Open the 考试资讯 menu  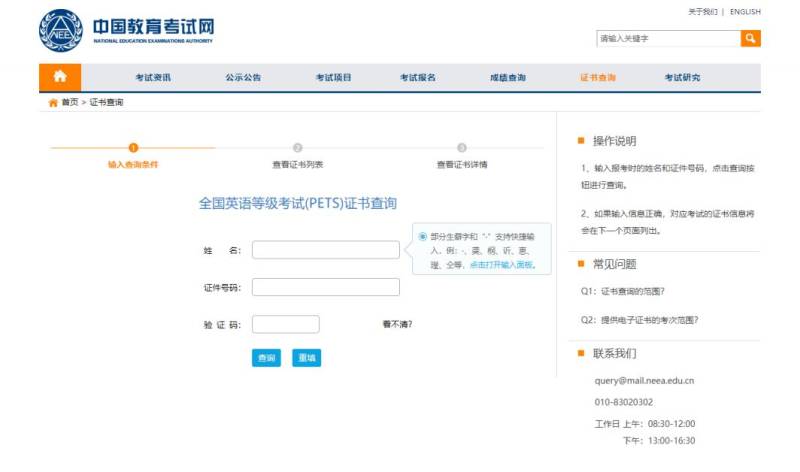(x=153, y=78)
